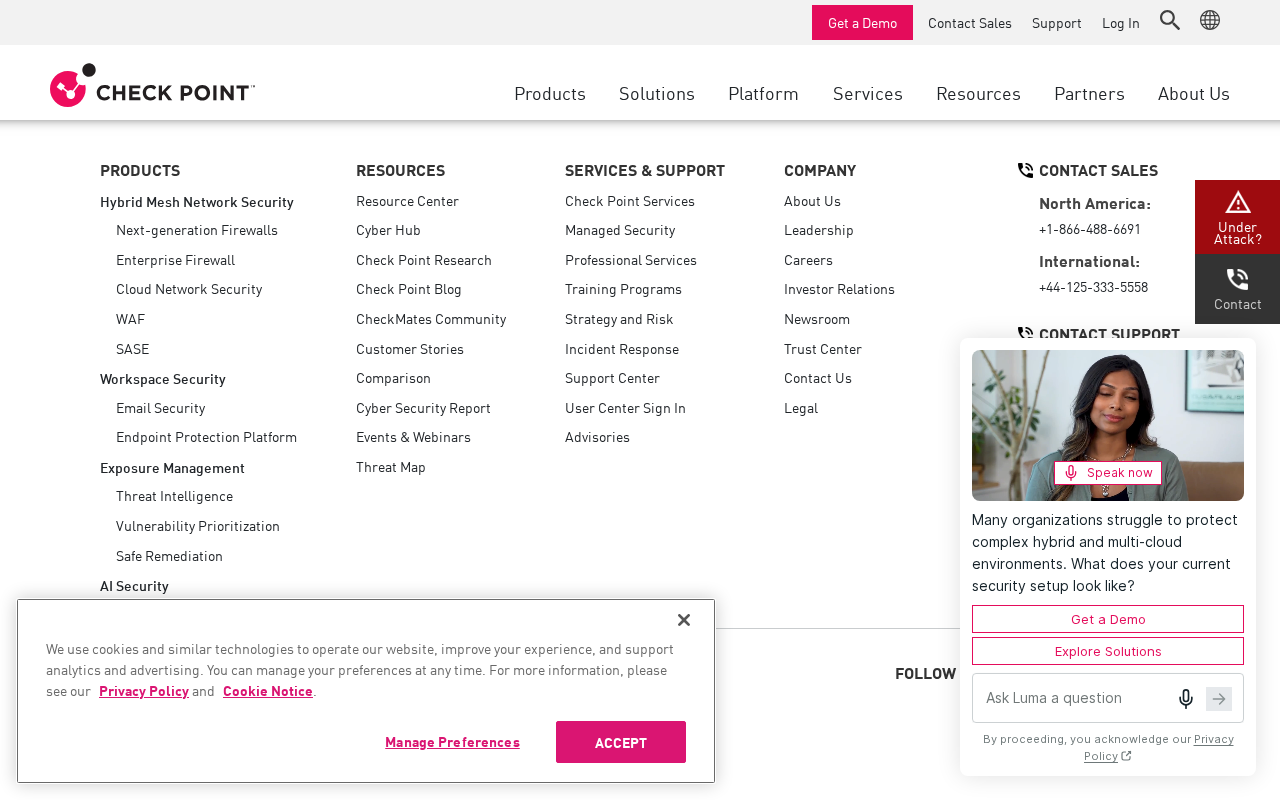The image size is (1280, 800).
Task: Accept cookies with ACCEPT button
Action: [621, 742]
